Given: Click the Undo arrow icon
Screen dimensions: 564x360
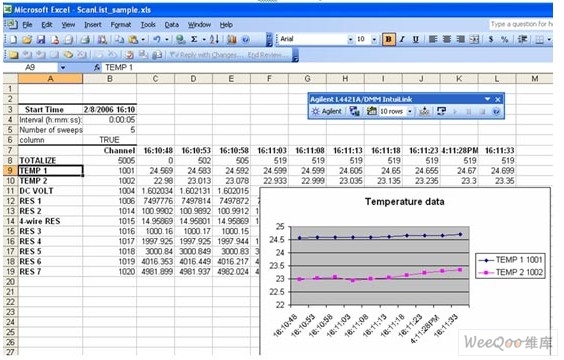Looking at the screenshot, I should click(x=156, y=39).
